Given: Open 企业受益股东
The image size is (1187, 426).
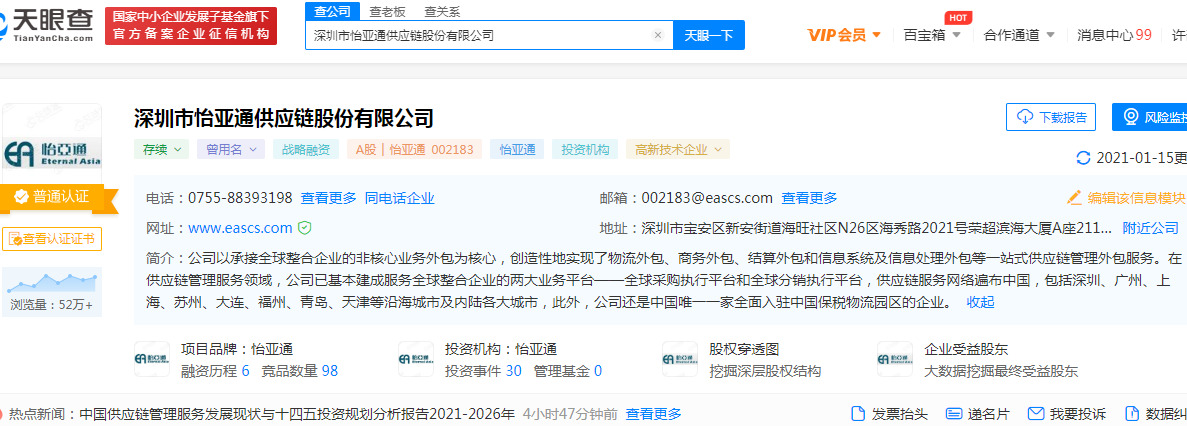Looking at the screenshot, I should pyautogui.click(x=967, y=350).
